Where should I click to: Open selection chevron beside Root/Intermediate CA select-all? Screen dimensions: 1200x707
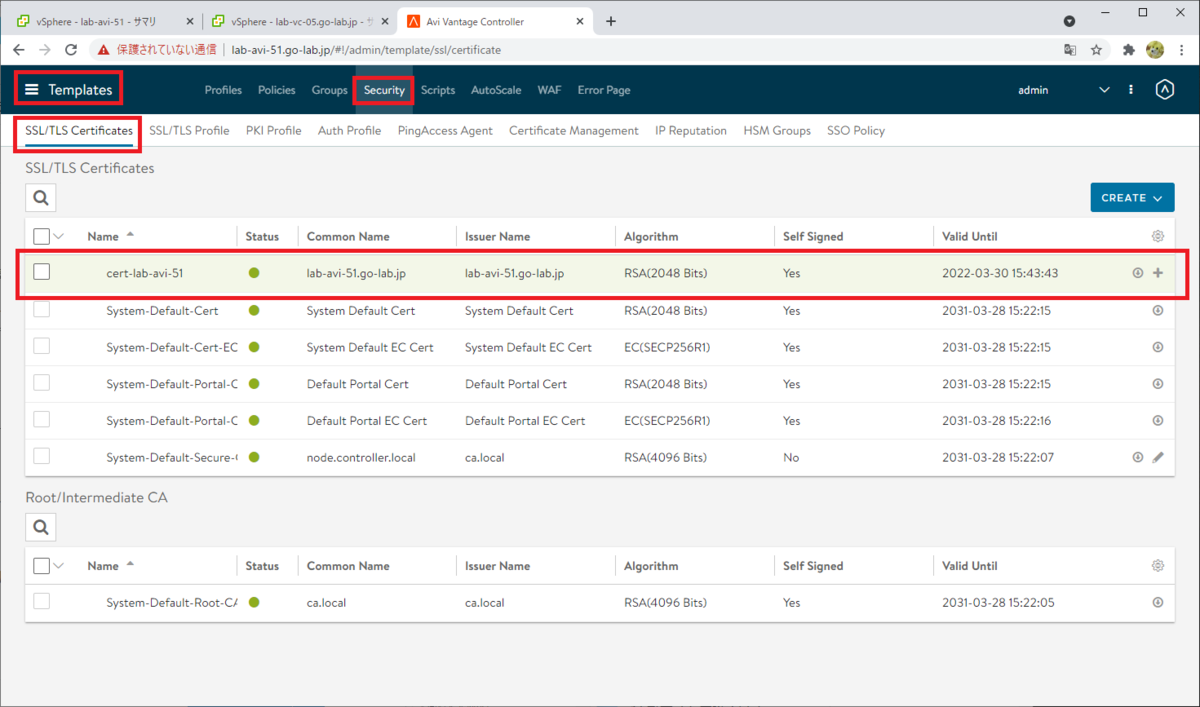(58, 566)
